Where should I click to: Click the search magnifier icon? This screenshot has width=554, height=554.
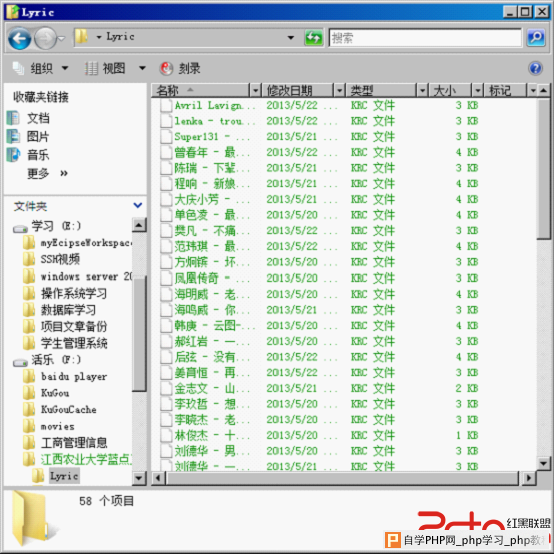point(536,37)
